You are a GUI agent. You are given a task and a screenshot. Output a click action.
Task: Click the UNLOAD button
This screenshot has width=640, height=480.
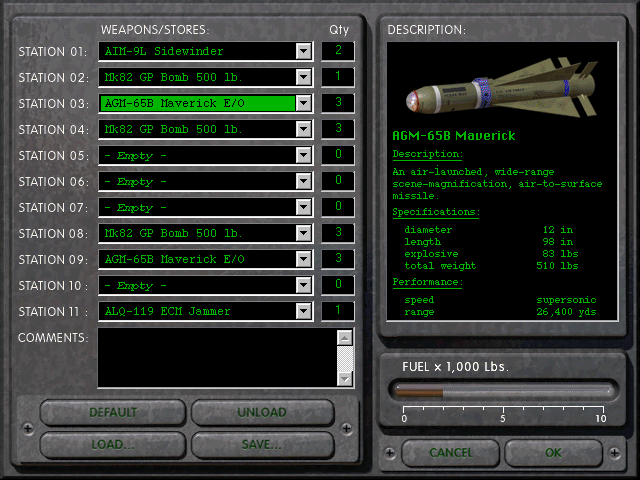(262, 413)
